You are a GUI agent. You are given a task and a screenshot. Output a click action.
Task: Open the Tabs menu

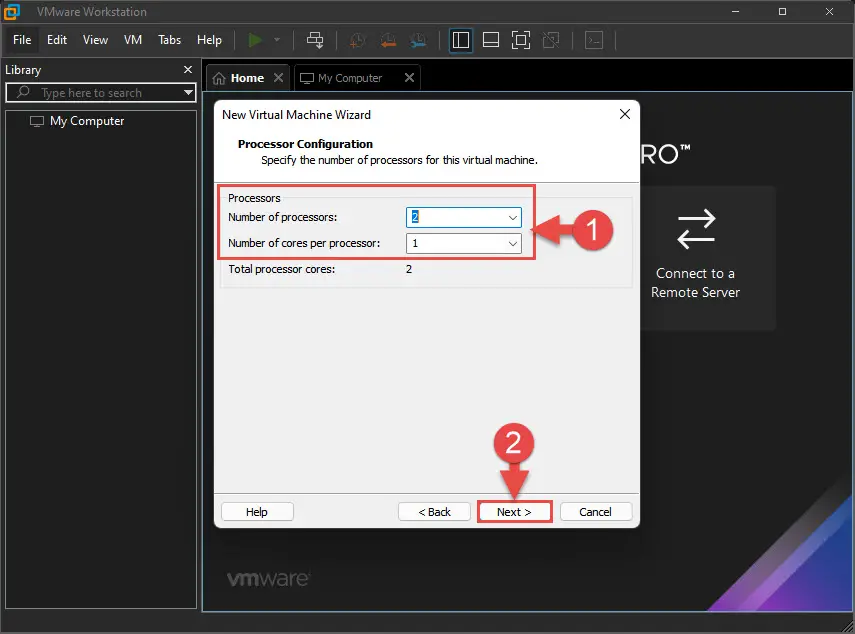[170, 40]
